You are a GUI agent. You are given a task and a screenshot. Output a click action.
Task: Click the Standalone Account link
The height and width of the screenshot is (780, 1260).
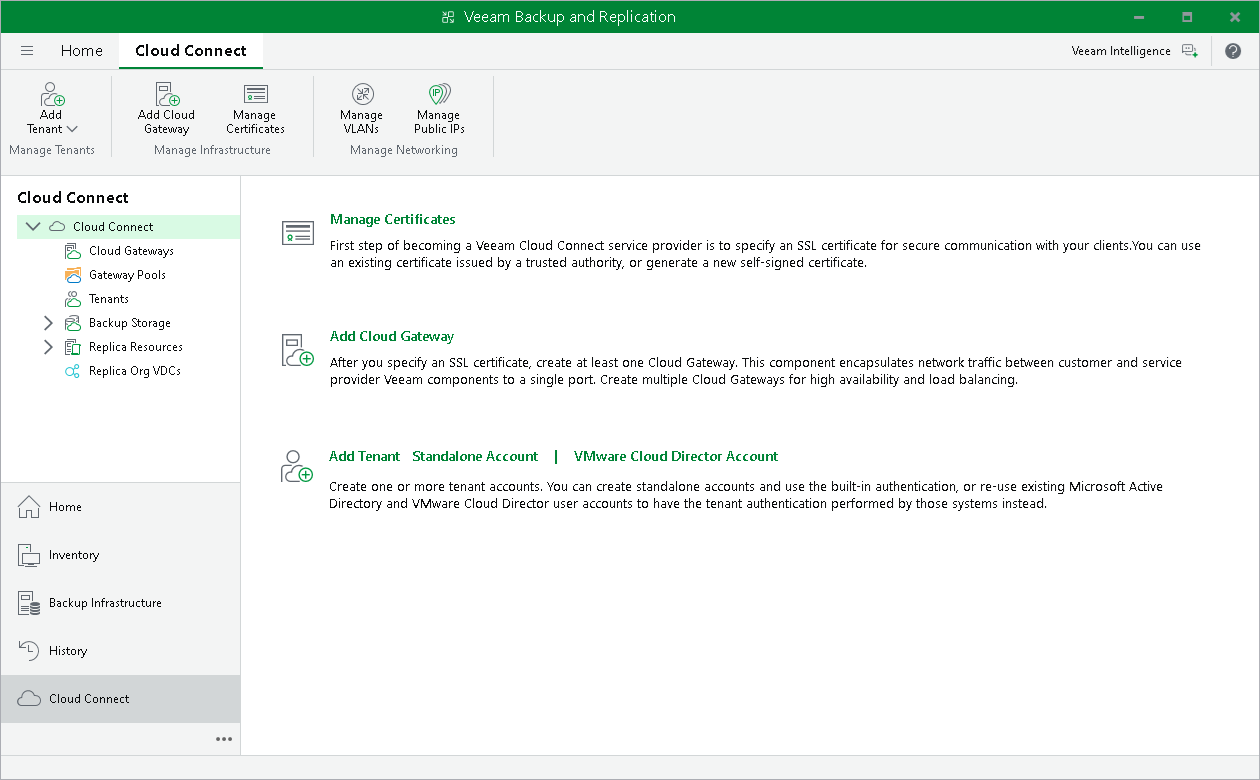475,456
